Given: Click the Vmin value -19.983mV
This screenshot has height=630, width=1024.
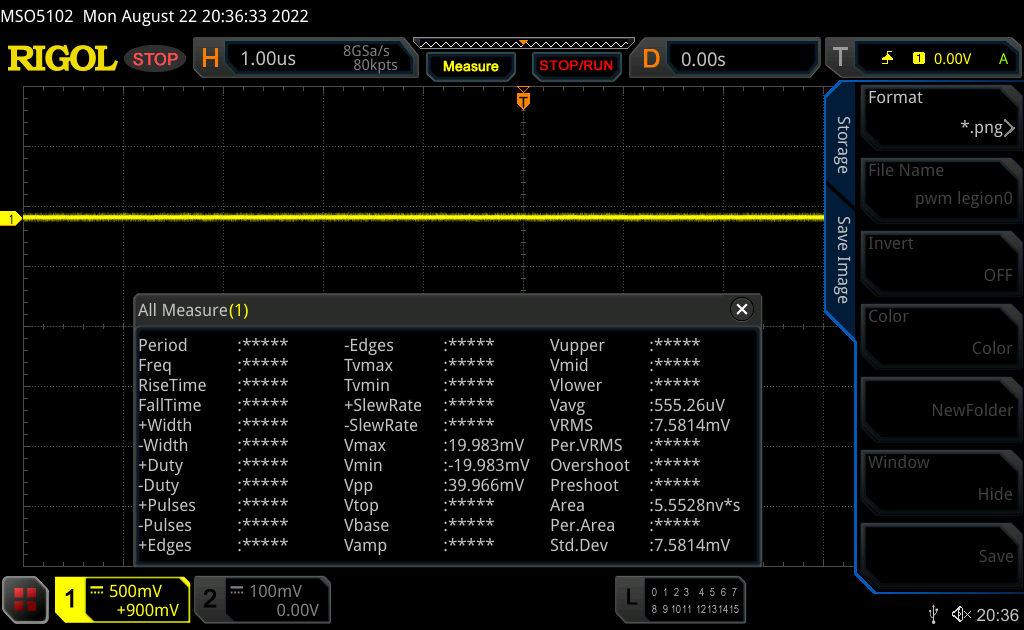Looking at the screenshot, I should pos(487,465).
